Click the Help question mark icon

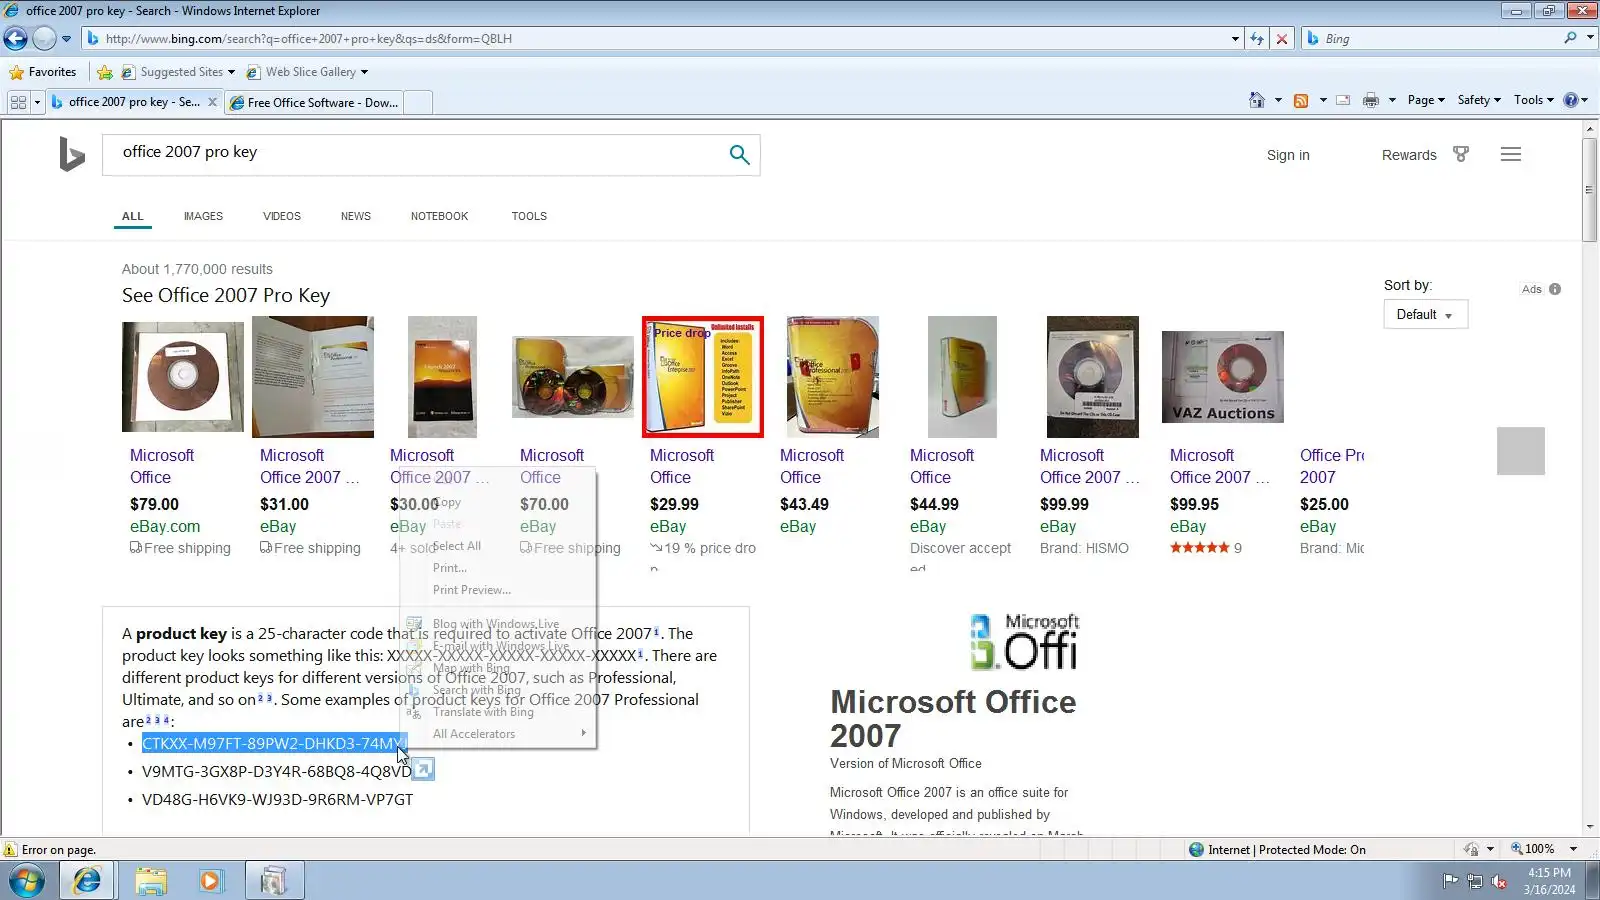pos(1571,100)
